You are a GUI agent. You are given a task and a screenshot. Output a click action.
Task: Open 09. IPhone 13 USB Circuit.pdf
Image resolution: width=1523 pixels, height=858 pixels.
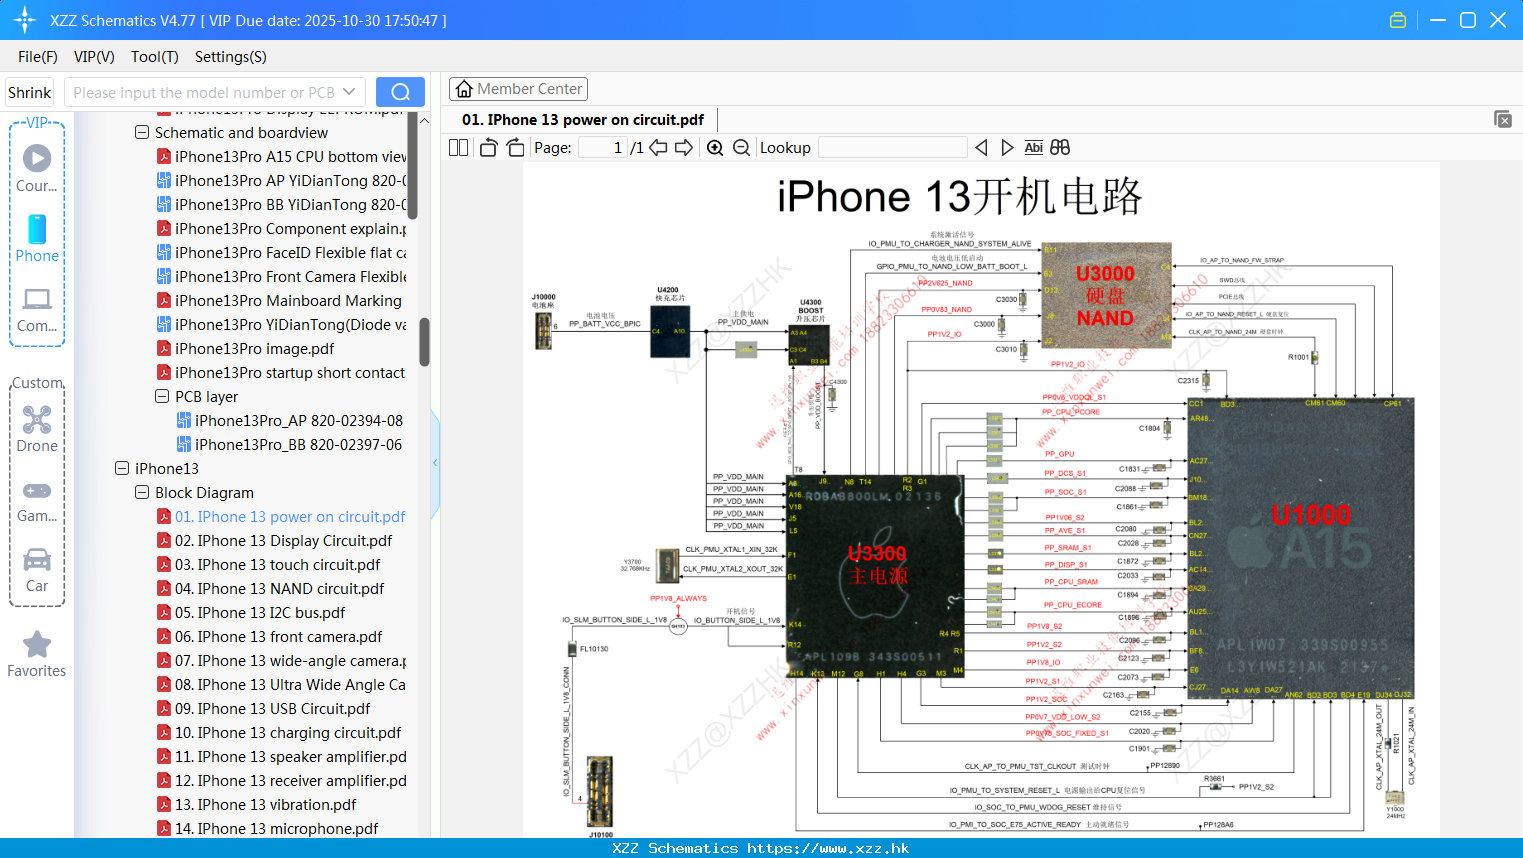click(273, 708)
